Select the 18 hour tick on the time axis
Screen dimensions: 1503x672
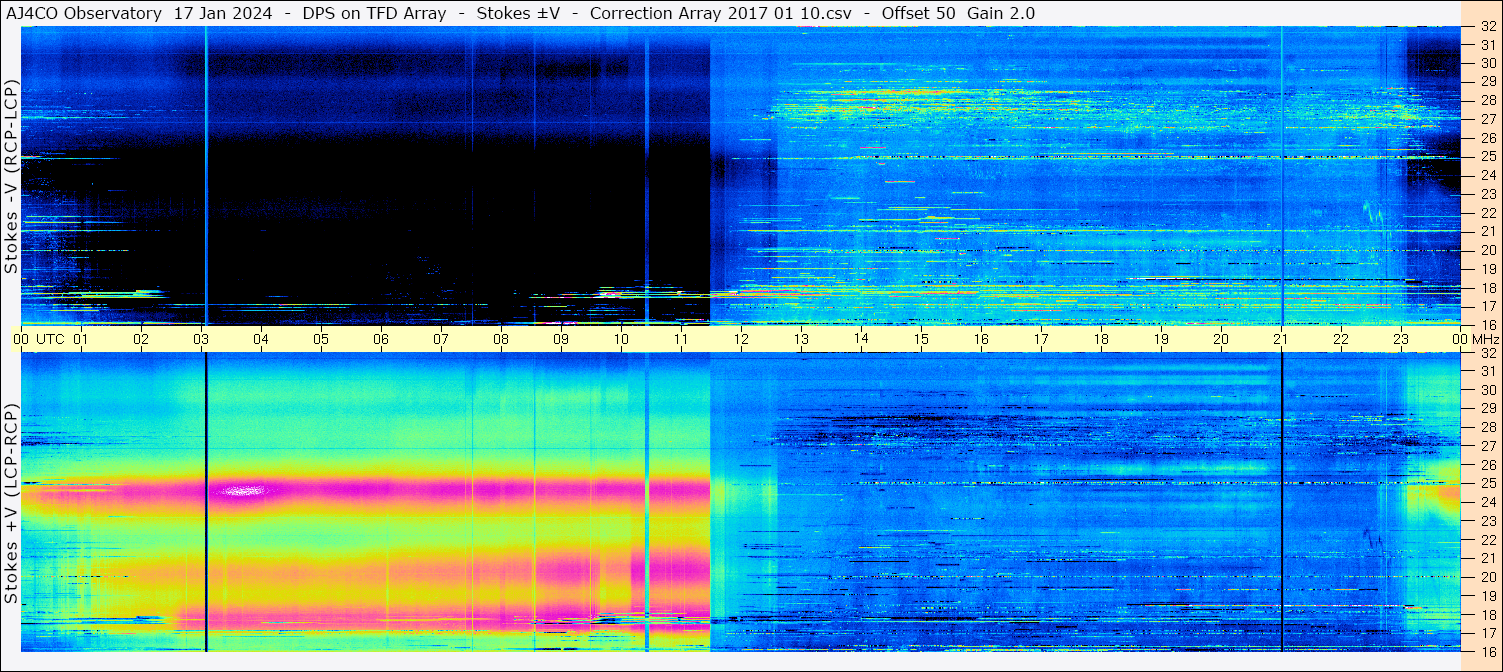[1101, 339]
